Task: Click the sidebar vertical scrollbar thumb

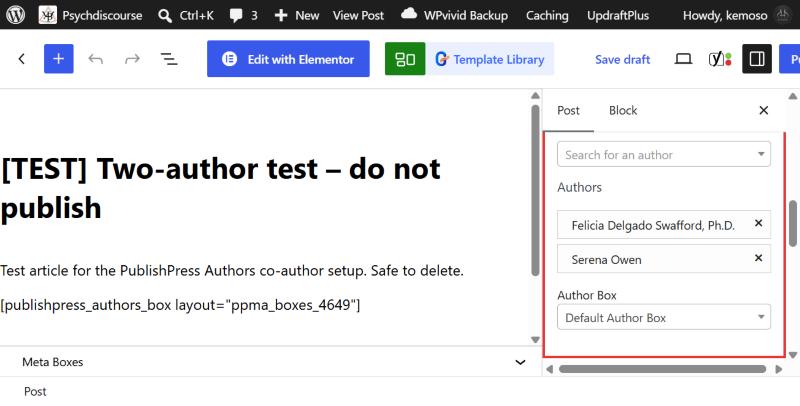Action: click(793, 223)
